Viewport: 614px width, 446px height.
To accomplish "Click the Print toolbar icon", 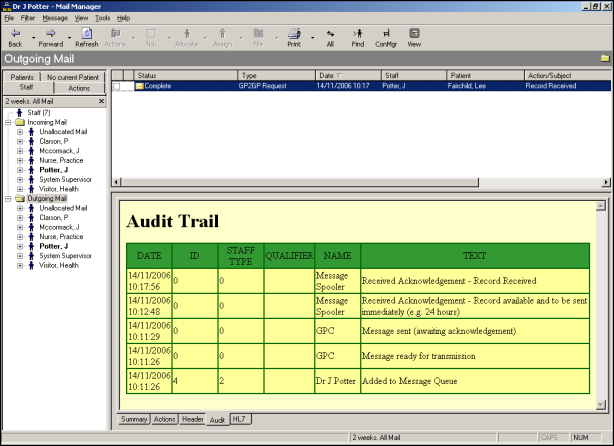I will [293, 34].
